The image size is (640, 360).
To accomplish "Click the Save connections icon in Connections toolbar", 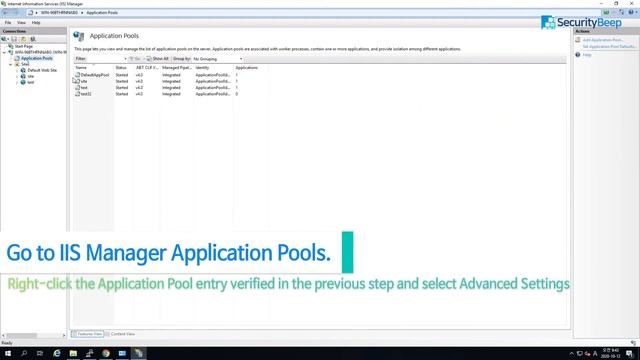I will 14,39.
